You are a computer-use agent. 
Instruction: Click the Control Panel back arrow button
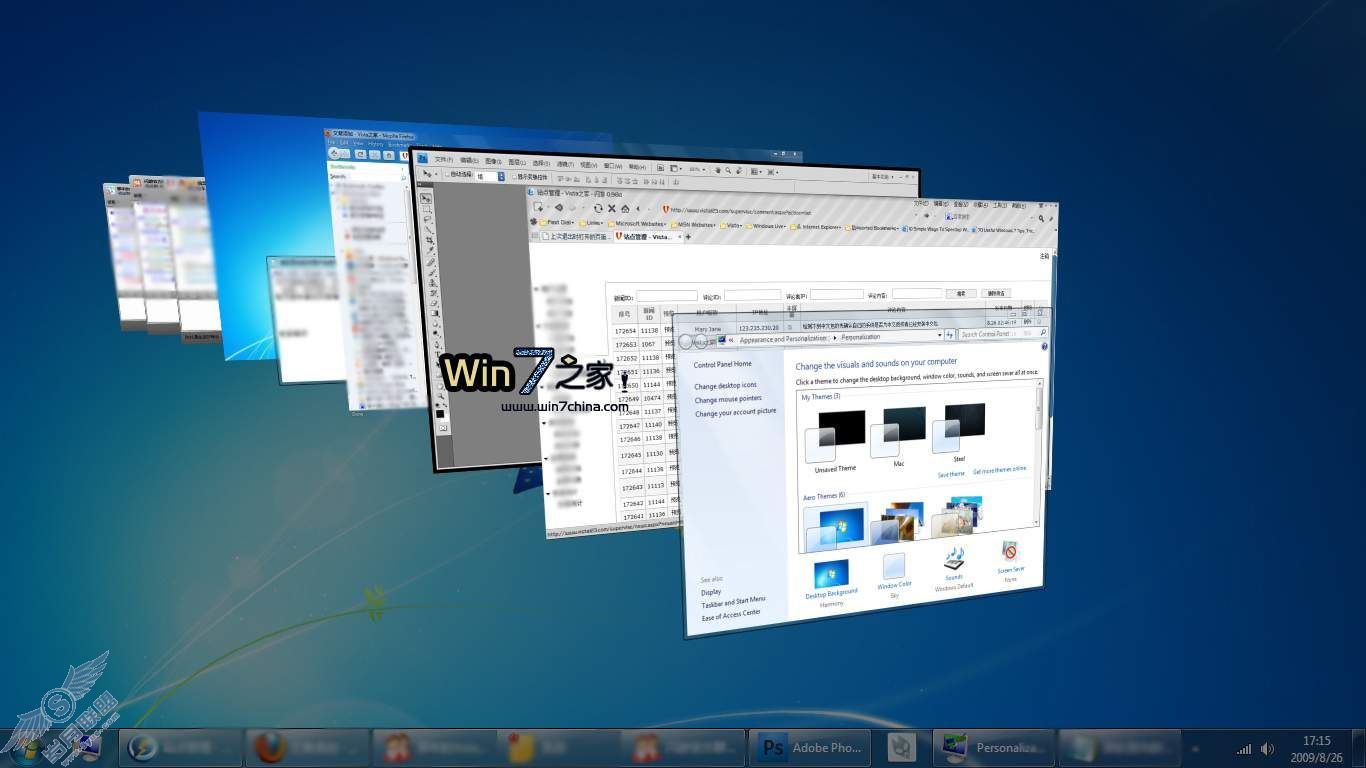pyautogui.click(x=686, y=342)
